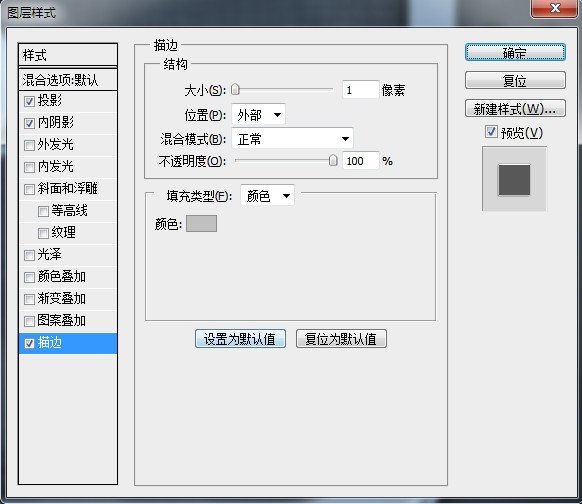Click the 大小 pixel value field

click(360, 90)
